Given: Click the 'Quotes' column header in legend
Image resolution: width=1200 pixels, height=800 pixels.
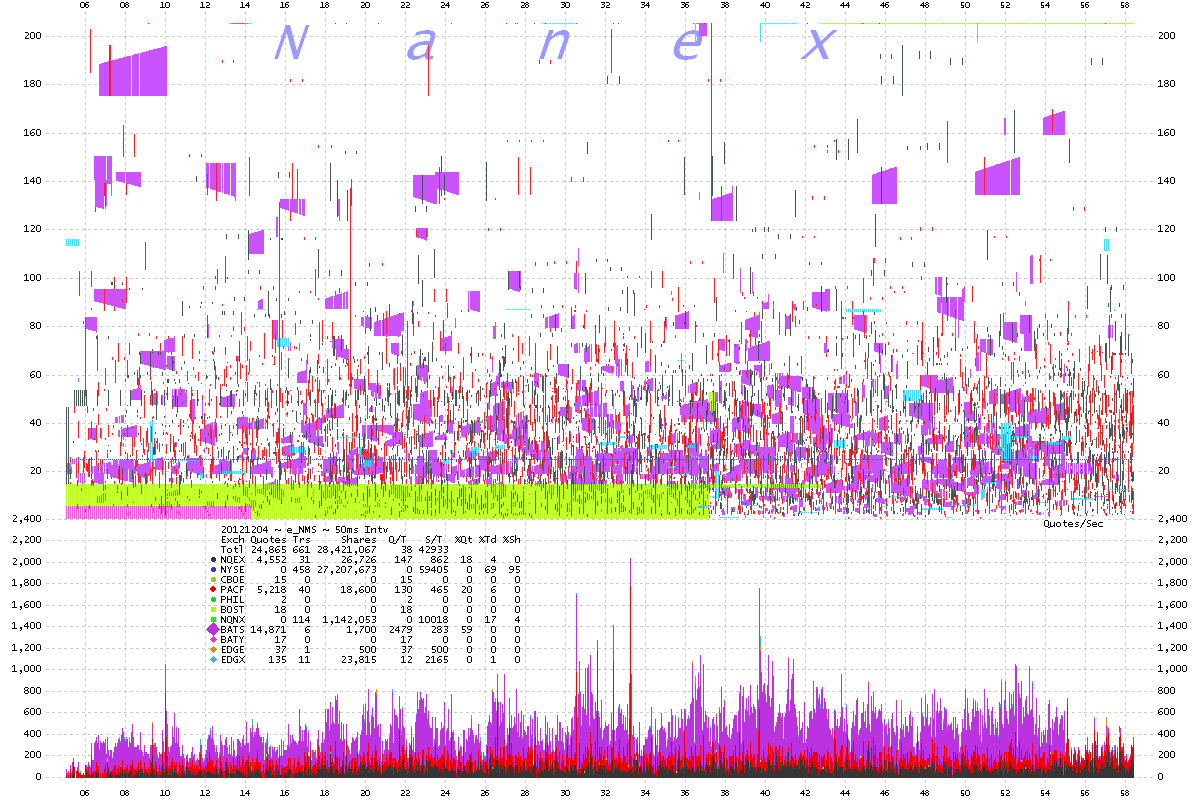Looking at the screenshot, I should click(268, 539).
